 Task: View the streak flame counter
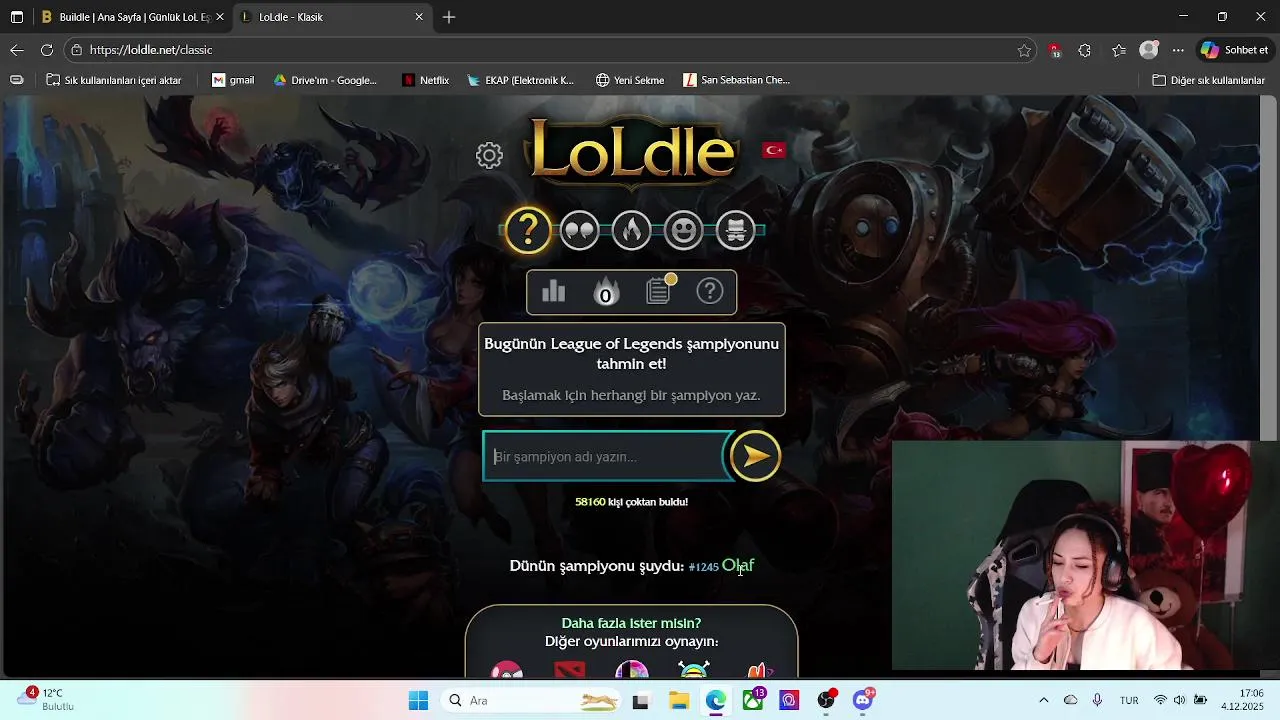click(x=605, y=291)
